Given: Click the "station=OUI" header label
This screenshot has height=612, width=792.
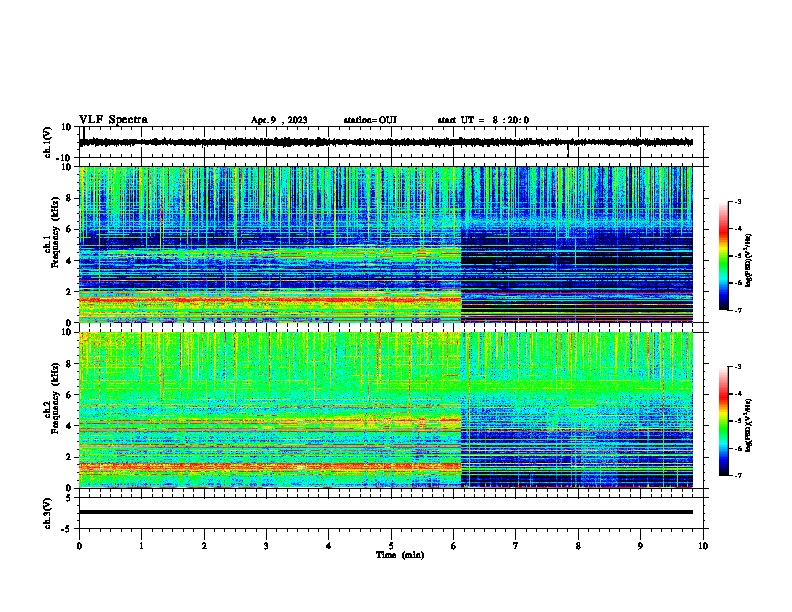Looking at the screenshot, I should (x=370, y=120).
